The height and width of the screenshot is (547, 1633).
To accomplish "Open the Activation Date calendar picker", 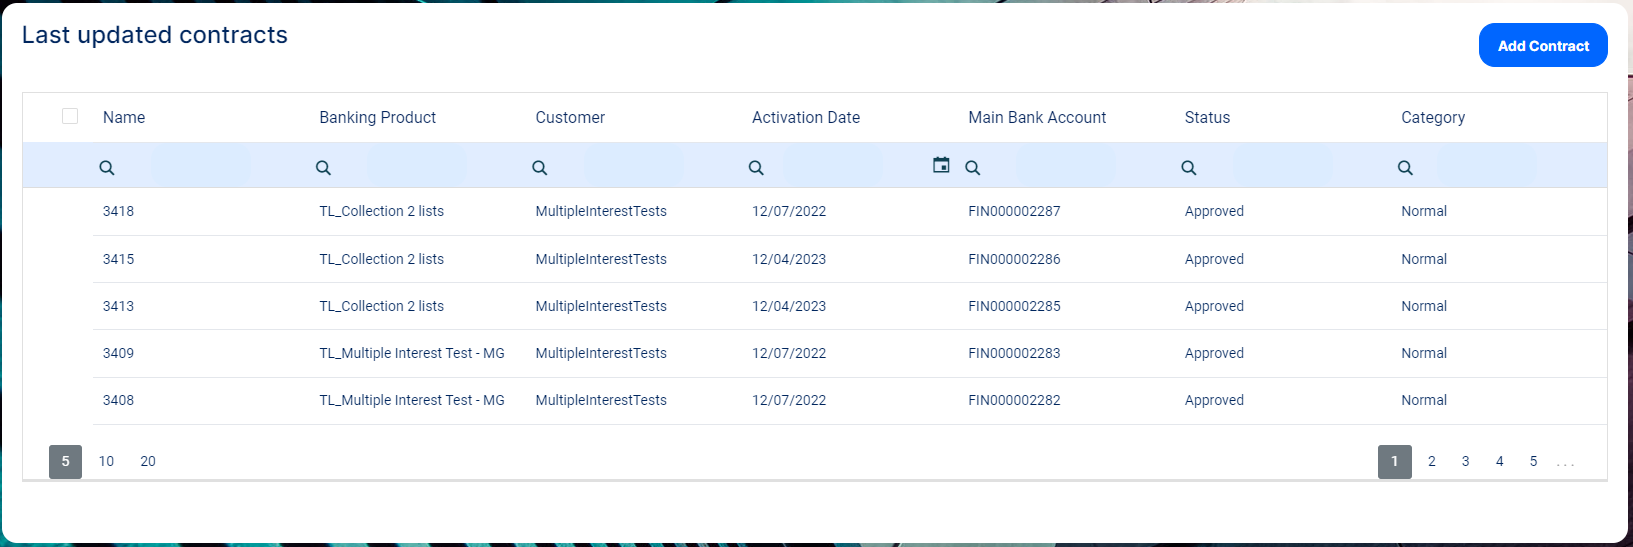I will tap(941, 165).
